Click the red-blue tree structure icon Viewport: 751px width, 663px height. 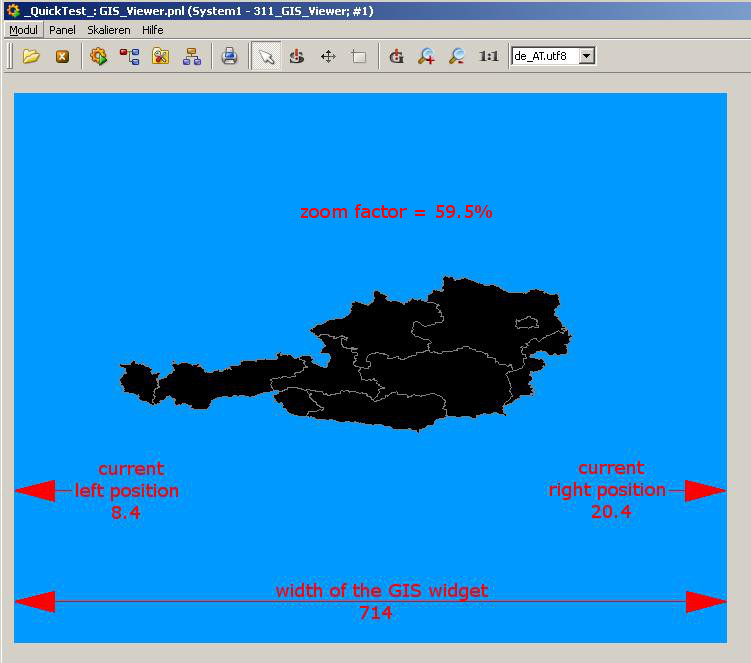[x=129, y=57]
